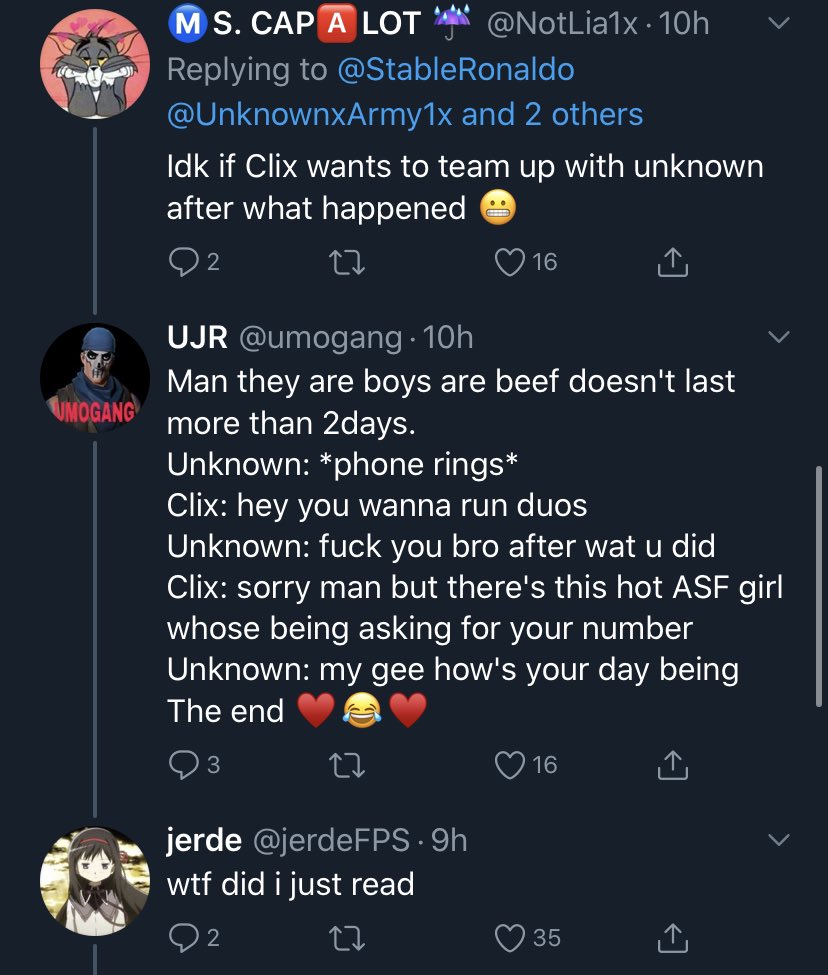Expand the UJR tweet options menu
Image resolution: width=828 pixels, height=975 pixels.
[x=779, y=337]
